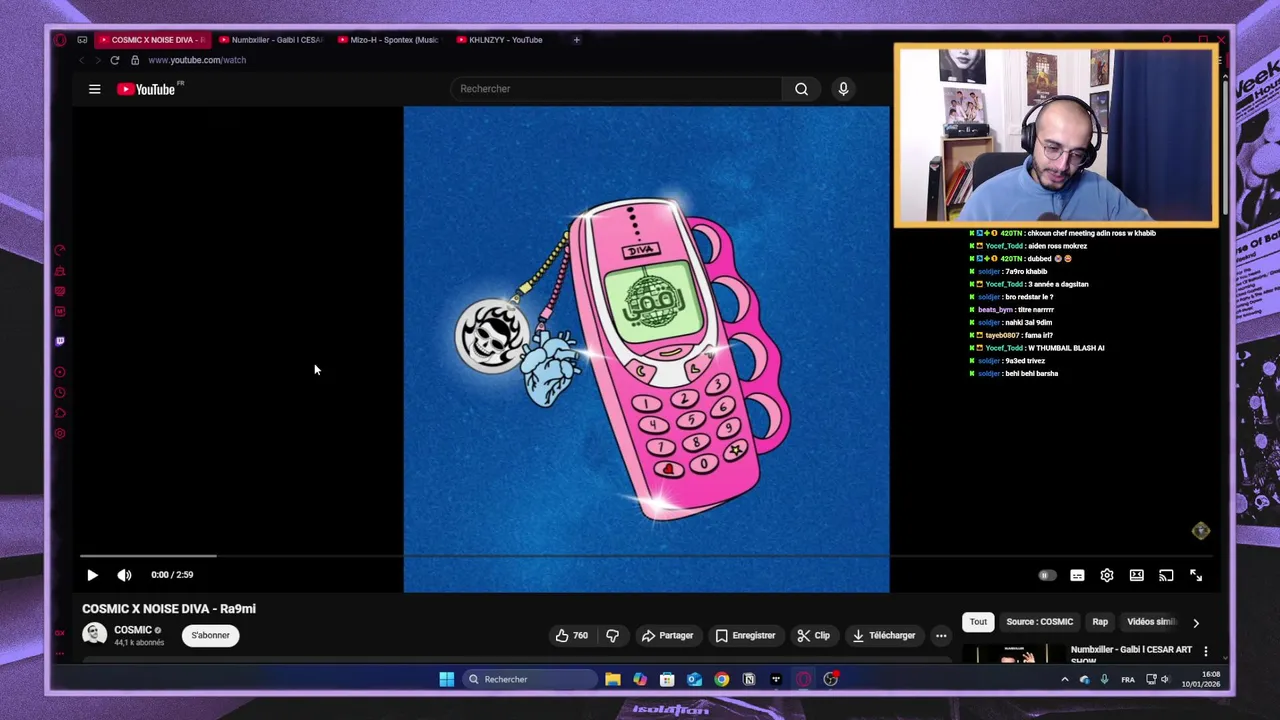This screenshot has height=720, width=1280.
Task: Open the YouTube hamburger guide menu
Action: tap(95, 89)
